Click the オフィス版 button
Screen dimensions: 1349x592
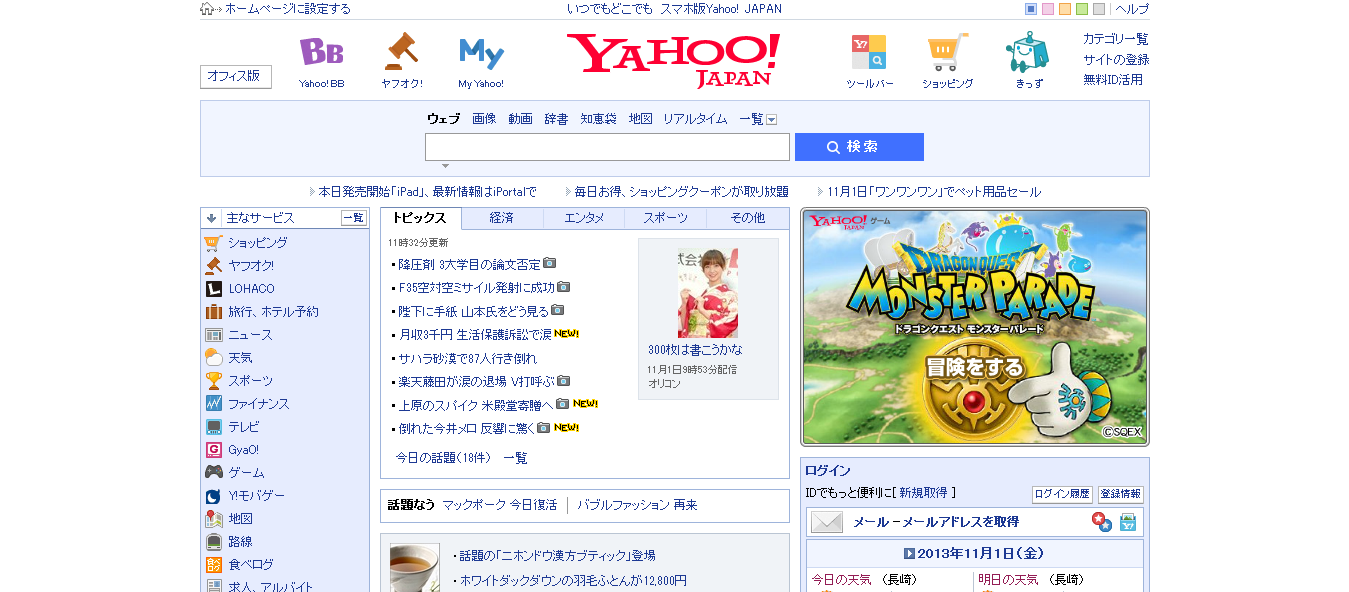click(x=235, y=76)
